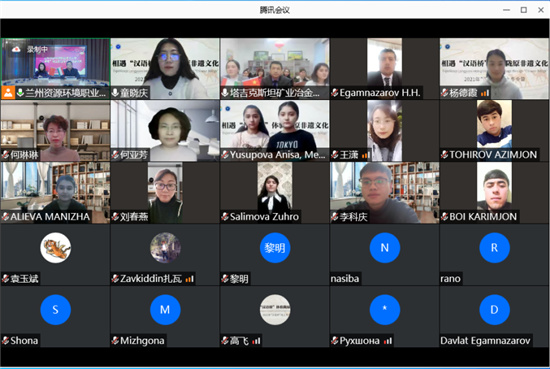The width and height of the screenshot is (550, 369).
Task: Click the Salimova Zuhro name label
Action: pos(264,217)
